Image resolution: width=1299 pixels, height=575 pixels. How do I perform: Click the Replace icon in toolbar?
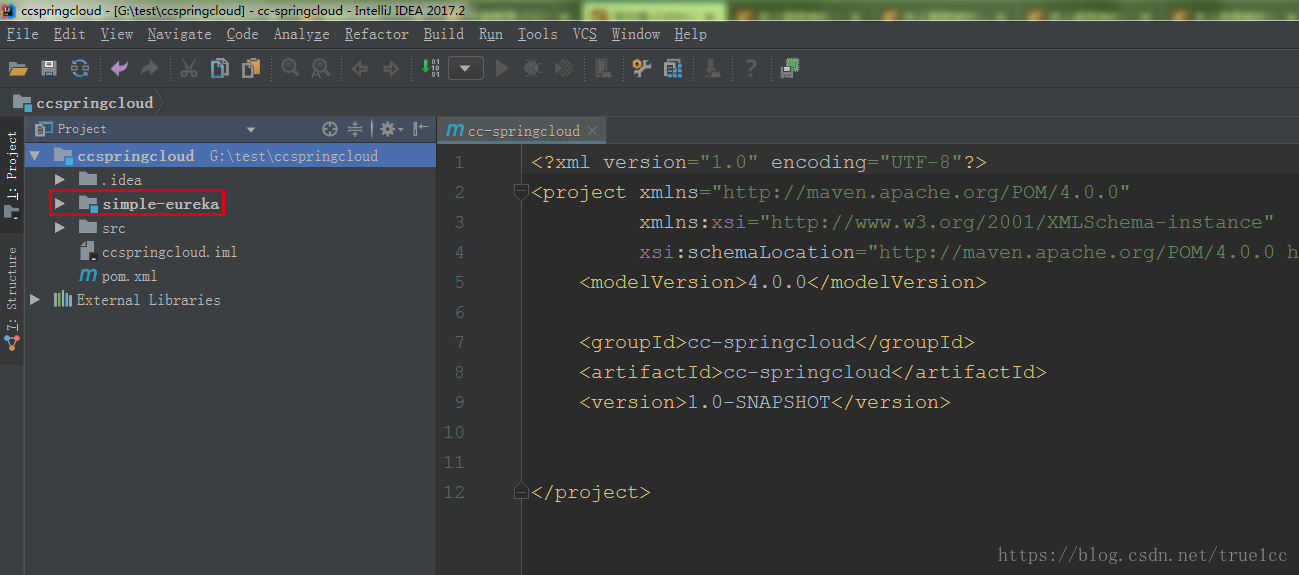[321, 68]
